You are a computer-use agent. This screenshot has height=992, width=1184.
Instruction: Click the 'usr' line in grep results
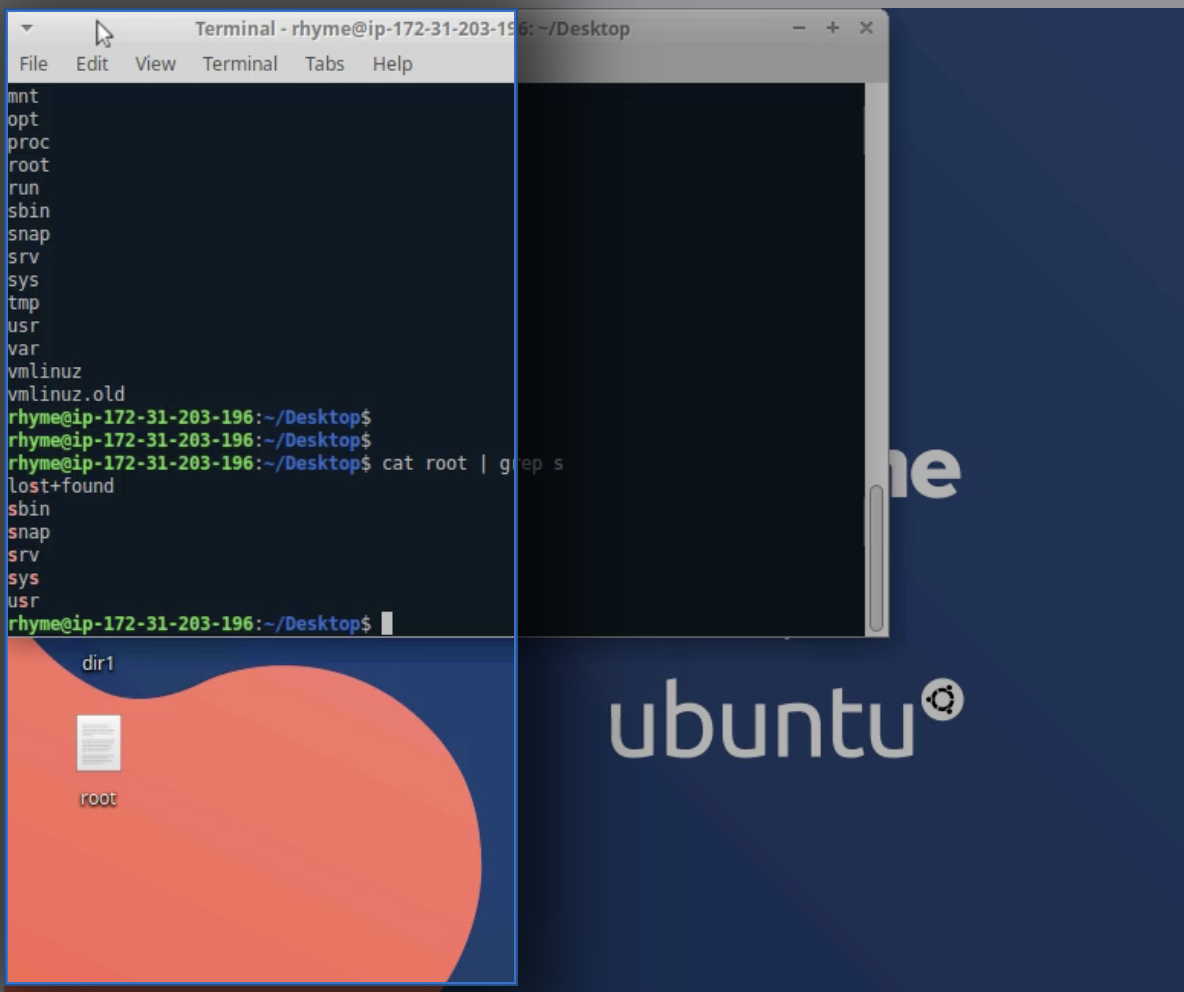[x=23, y=601]
